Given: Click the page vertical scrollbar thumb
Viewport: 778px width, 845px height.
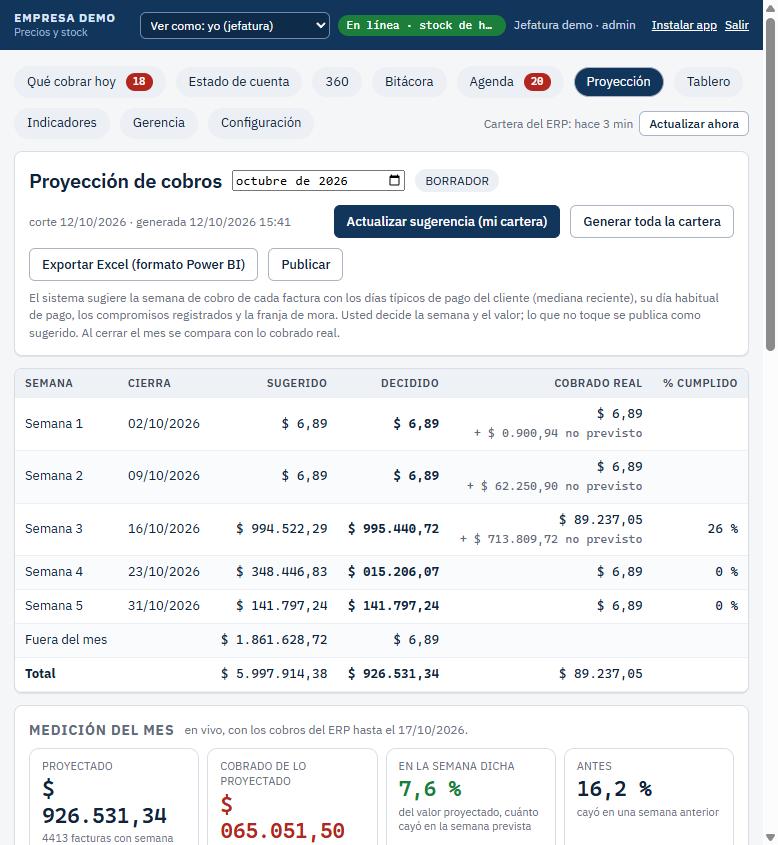Looking at the screenshot, I should (770, 185).
